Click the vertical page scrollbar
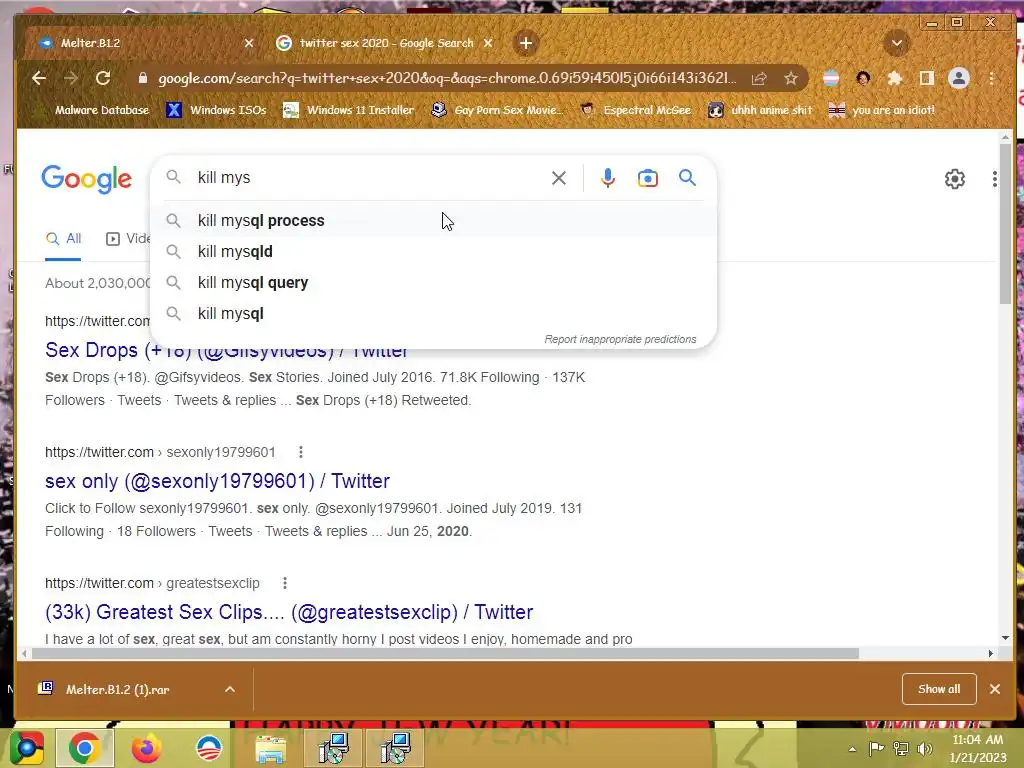This screenshot has width=1024, height=768. (x=1005, y=223)
